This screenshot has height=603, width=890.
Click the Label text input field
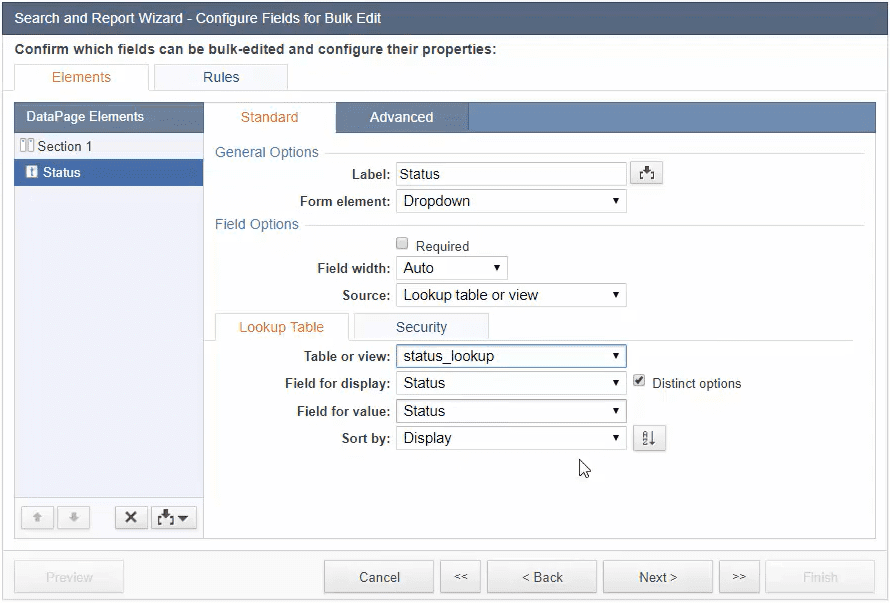coord(511,174)
